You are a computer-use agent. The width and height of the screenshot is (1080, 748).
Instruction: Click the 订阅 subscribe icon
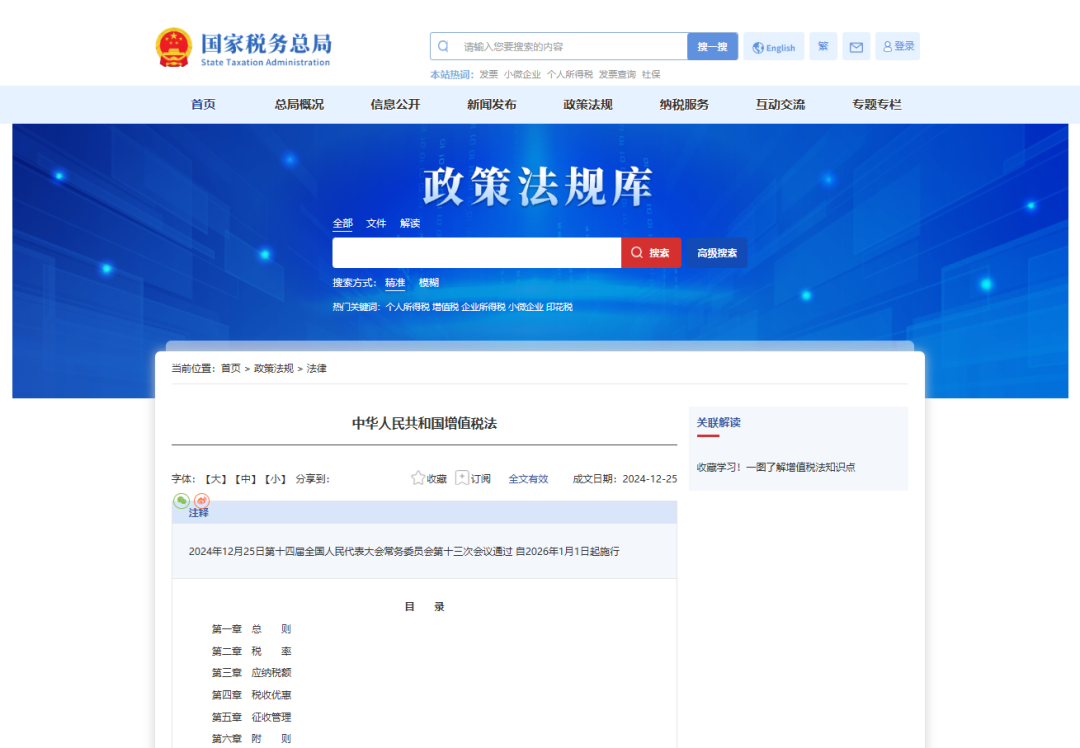click(461, 478)
